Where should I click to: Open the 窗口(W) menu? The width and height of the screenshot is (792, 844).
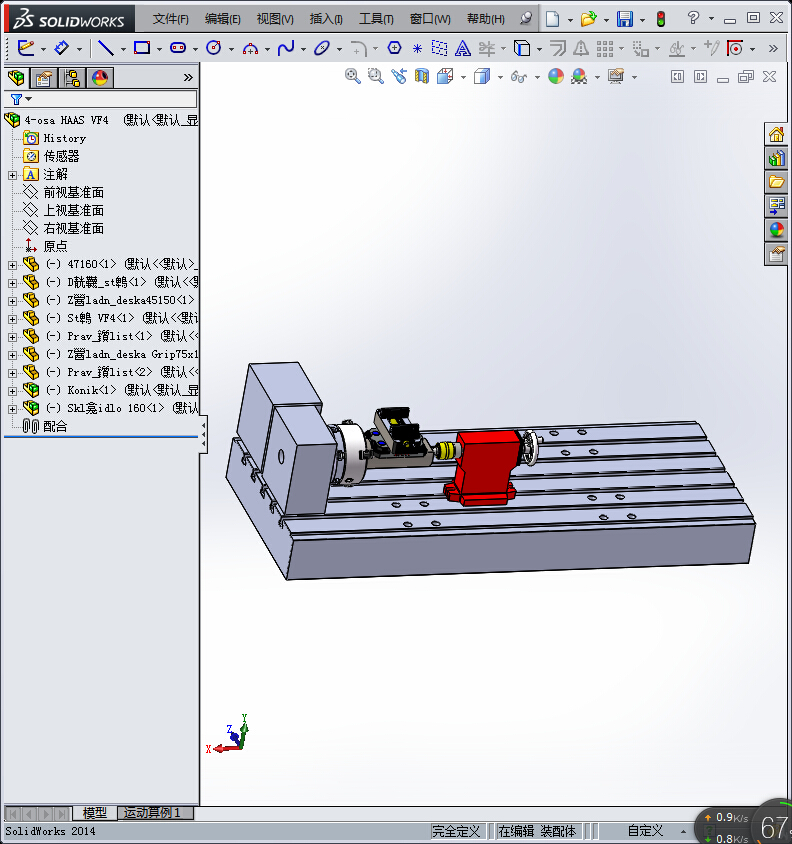point(430,19)
